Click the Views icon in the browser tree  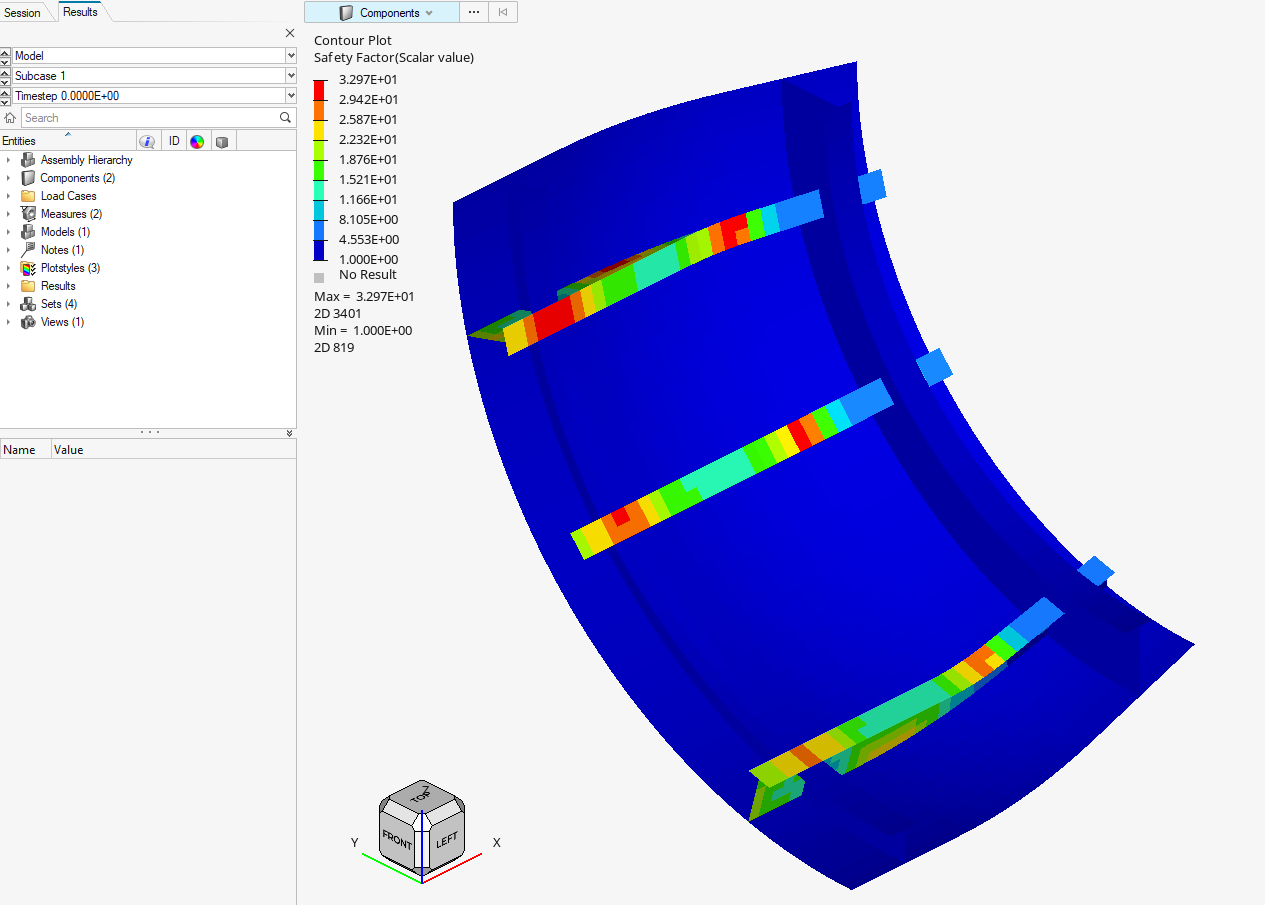(28, 321)
